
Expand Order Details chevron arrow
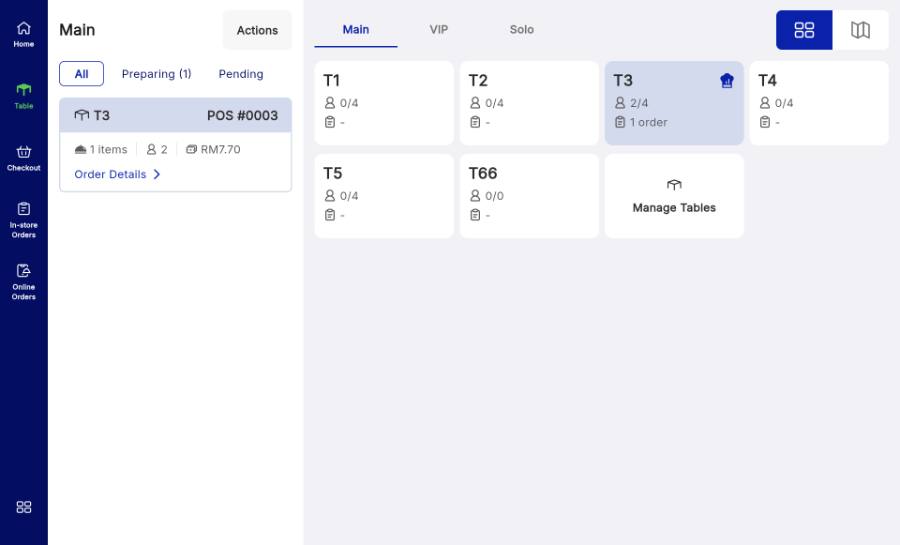point(157,174)
